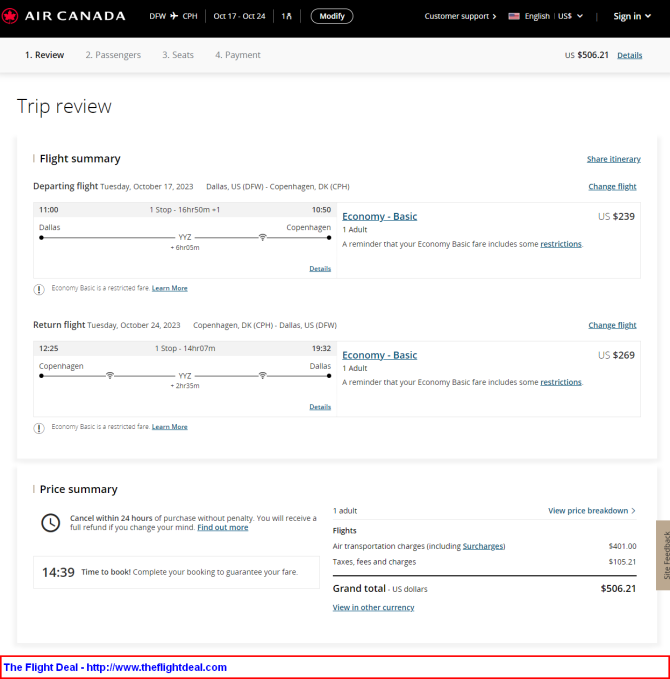The image size is (670, 679).
Task: Select the 4. Payment step
Action: pos(238,55)
